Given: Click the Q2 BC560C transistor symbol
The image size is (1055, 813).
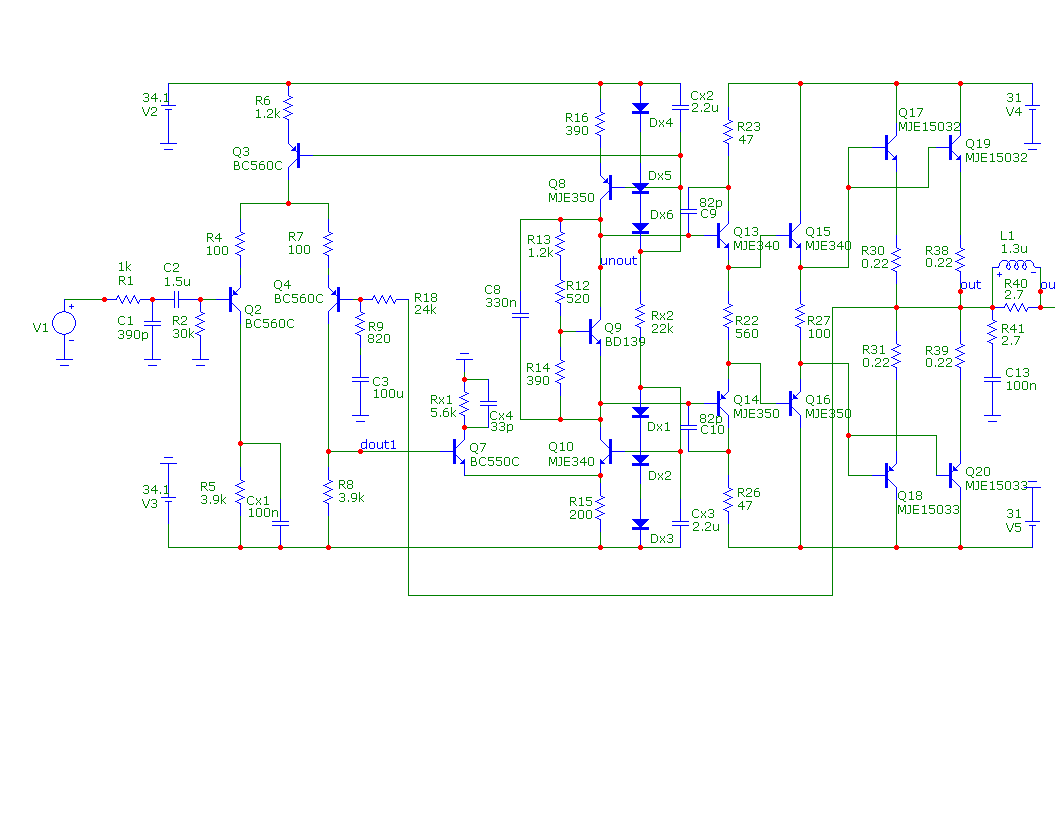Looking at the screenshot, I should (235, 299).
